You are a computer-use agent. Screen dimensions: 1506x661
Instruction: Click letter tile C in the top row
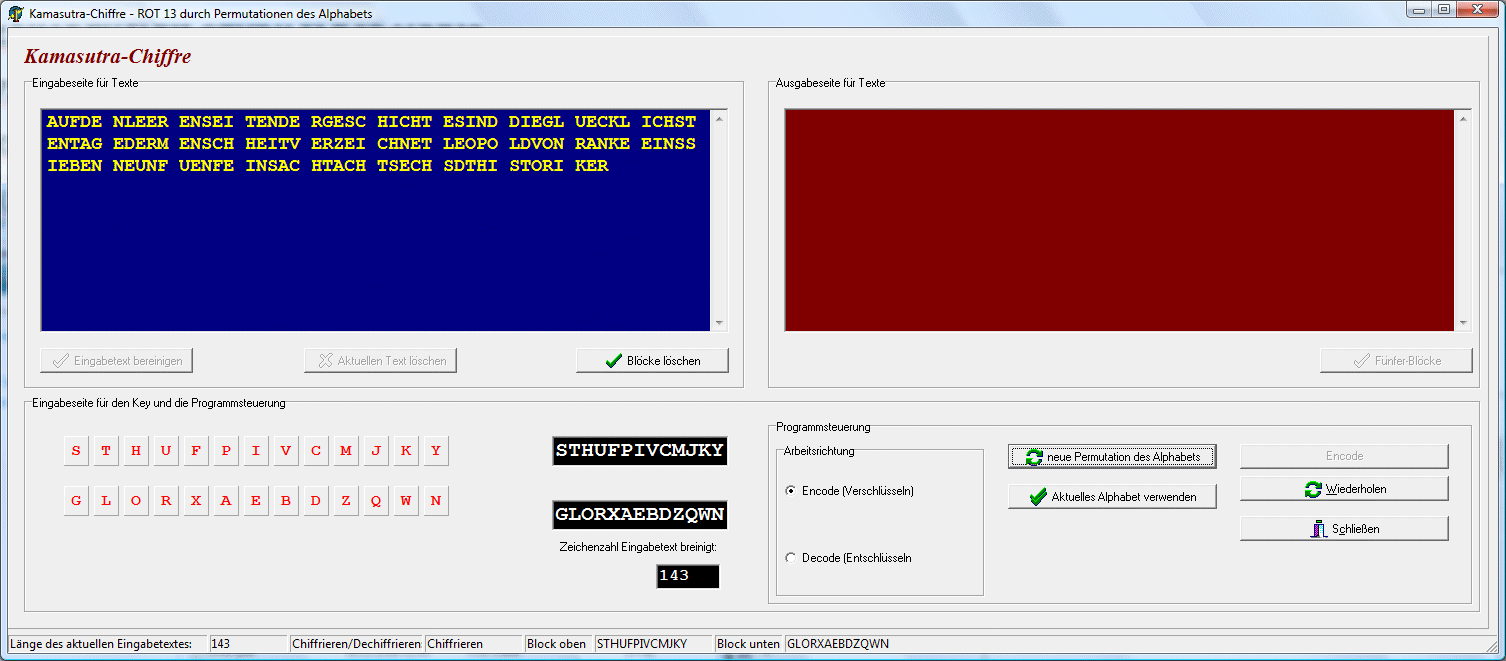pyautogui.click(x=316, y=451)
